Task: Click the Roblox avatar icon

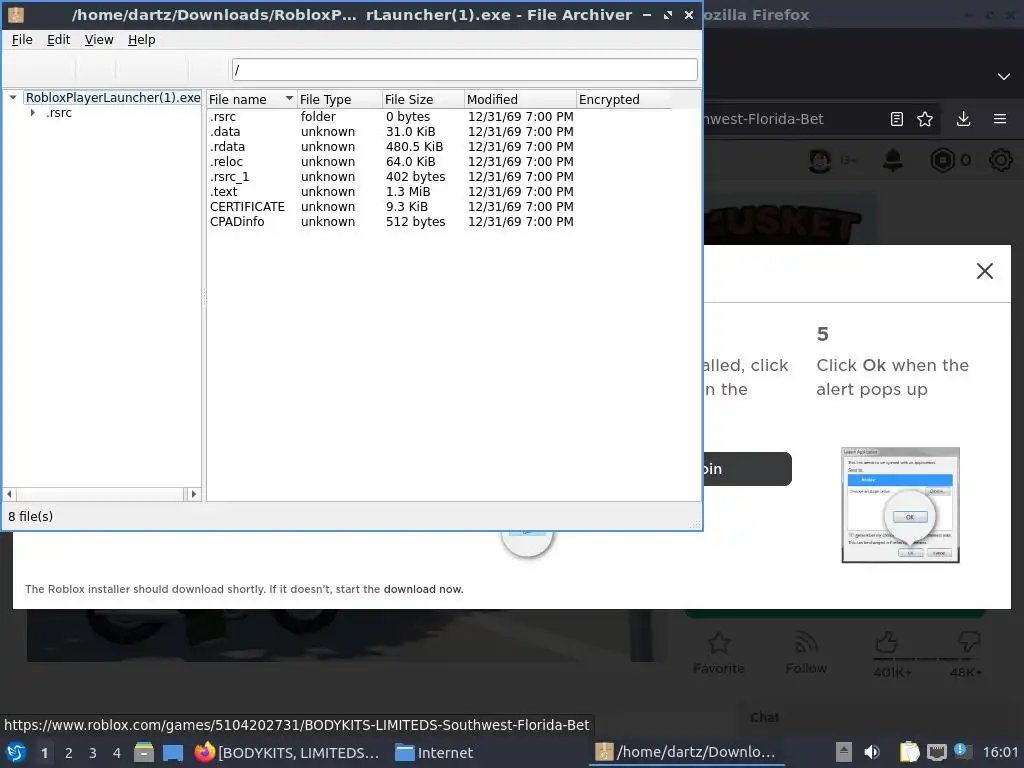Action: point(820,160)
